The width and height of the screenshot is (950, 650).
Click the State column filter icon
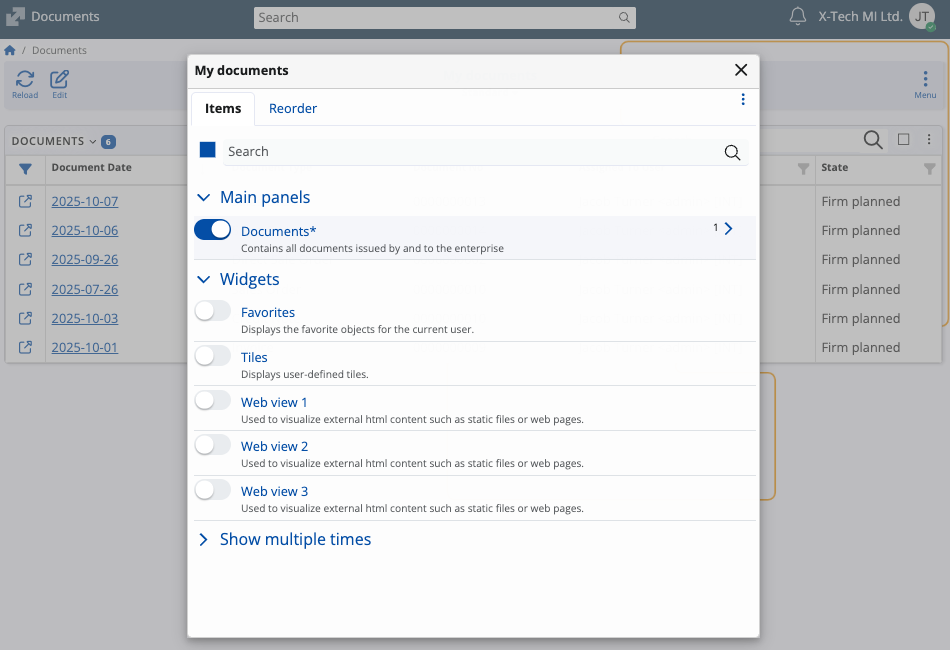[930, 168]
